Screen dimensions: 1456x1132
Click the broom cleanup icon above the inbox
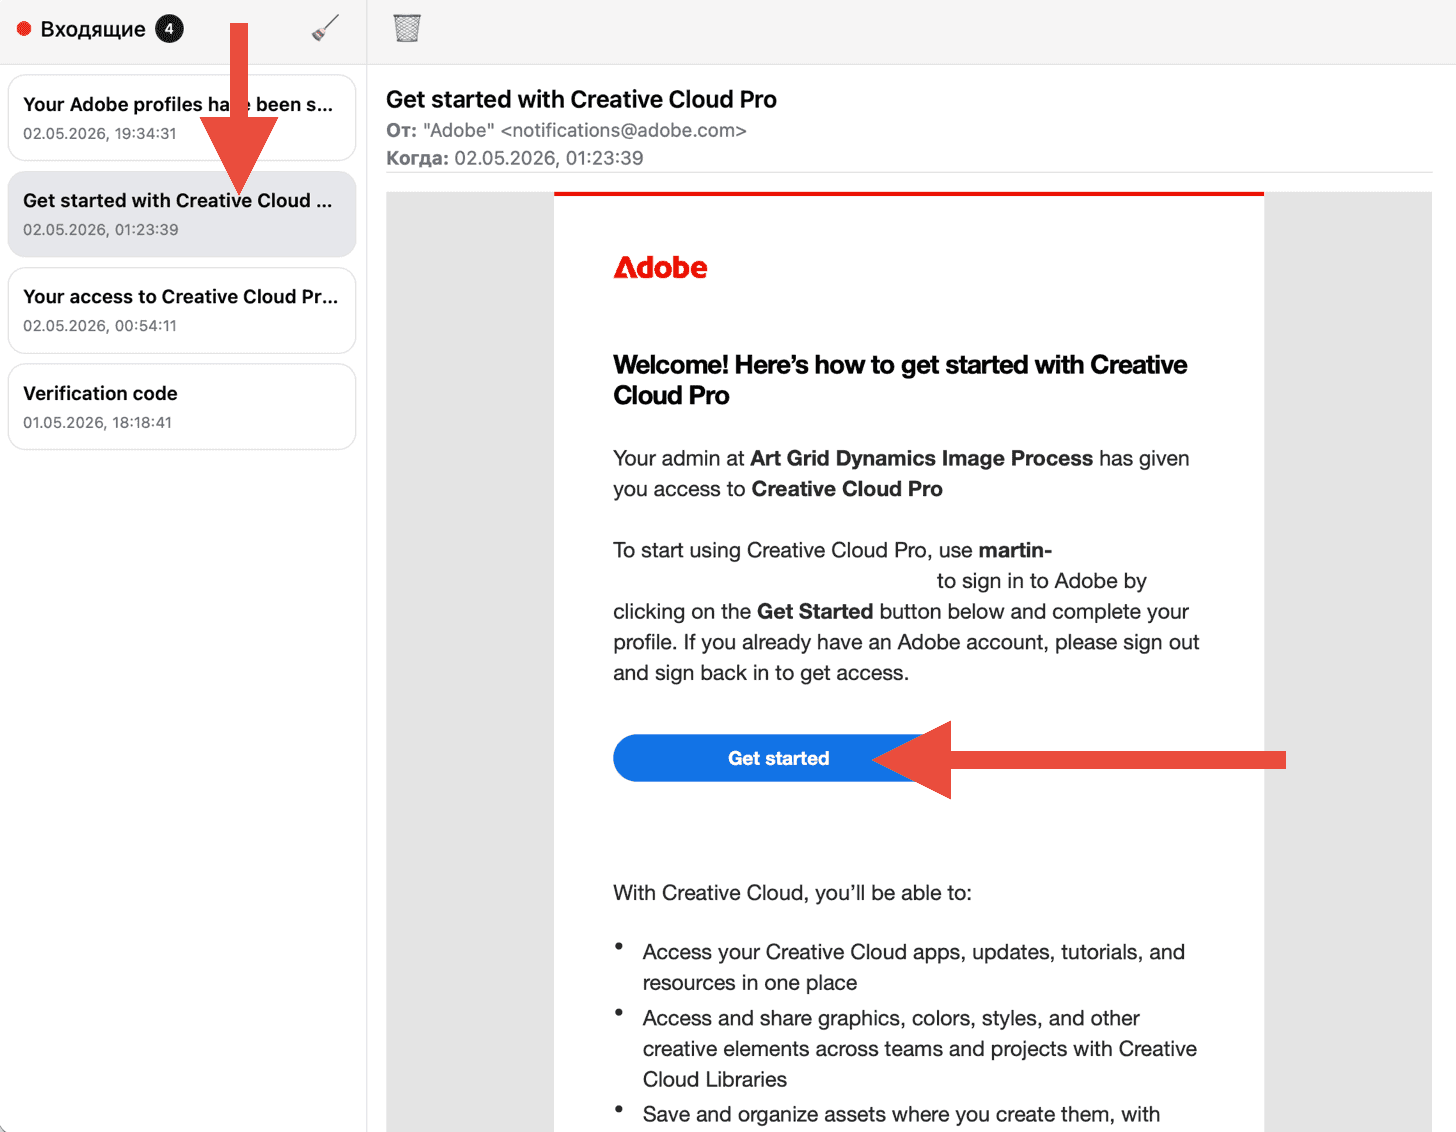tap(325, 28)
